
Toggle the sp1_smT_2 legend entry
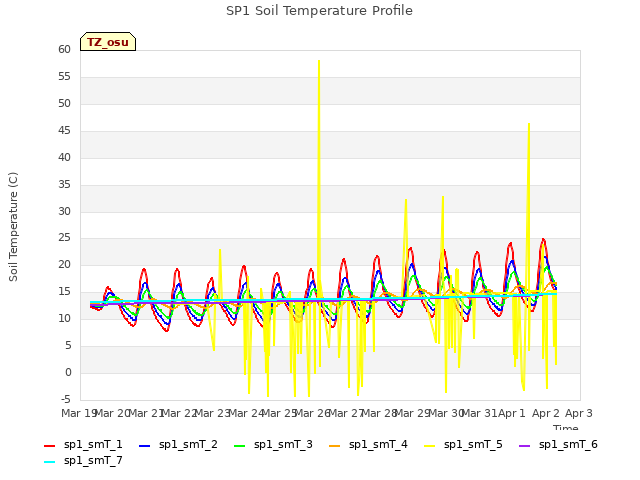click(x=178, y=444)
